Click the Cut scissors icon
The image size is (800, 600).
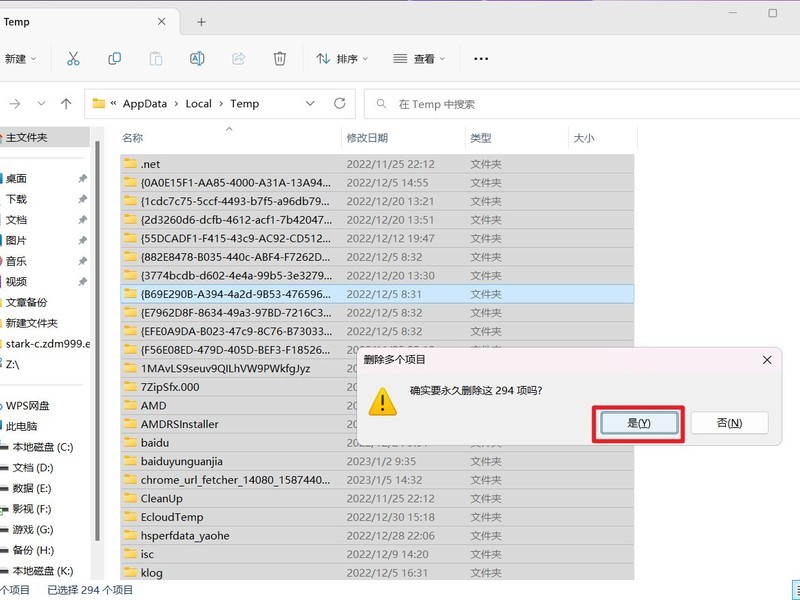click(x=73, y=59)
